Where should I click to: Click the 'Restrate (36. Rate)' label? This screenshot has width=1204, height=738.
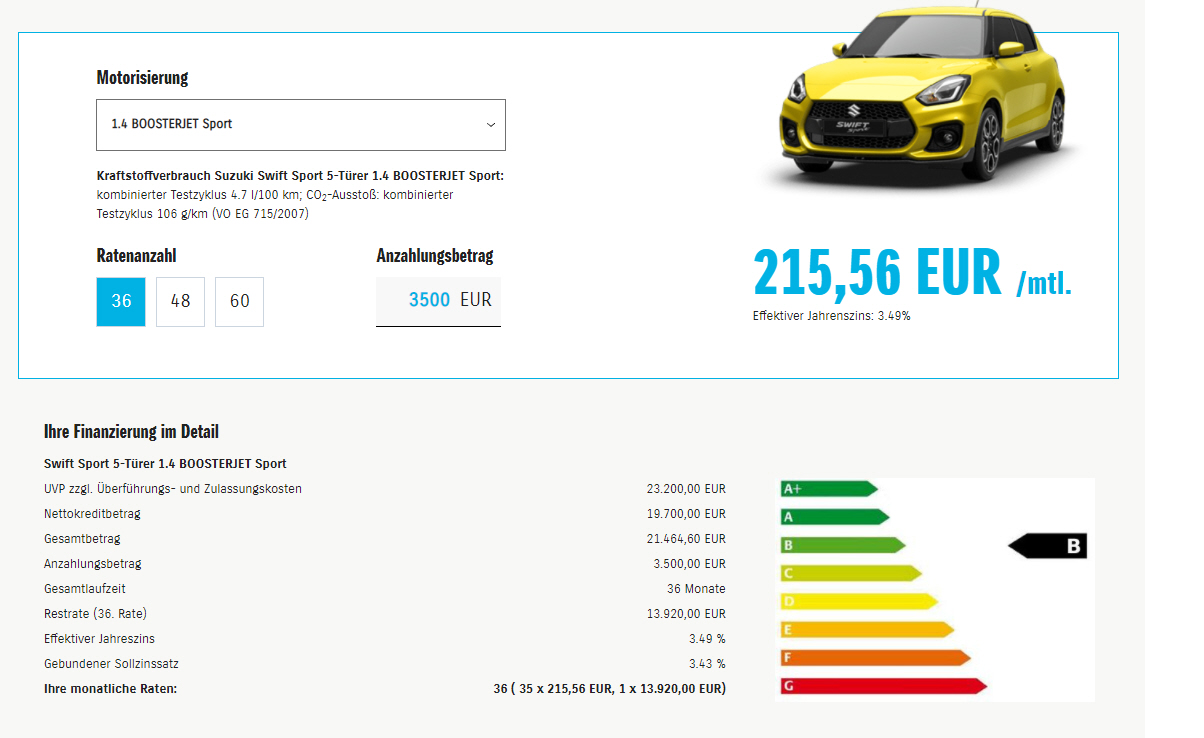click(95, 614)
